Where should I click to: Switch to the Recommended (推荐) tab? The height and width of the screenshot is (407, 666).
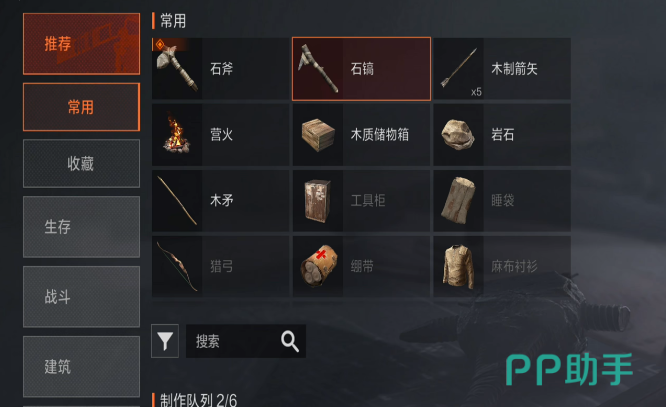81,44
